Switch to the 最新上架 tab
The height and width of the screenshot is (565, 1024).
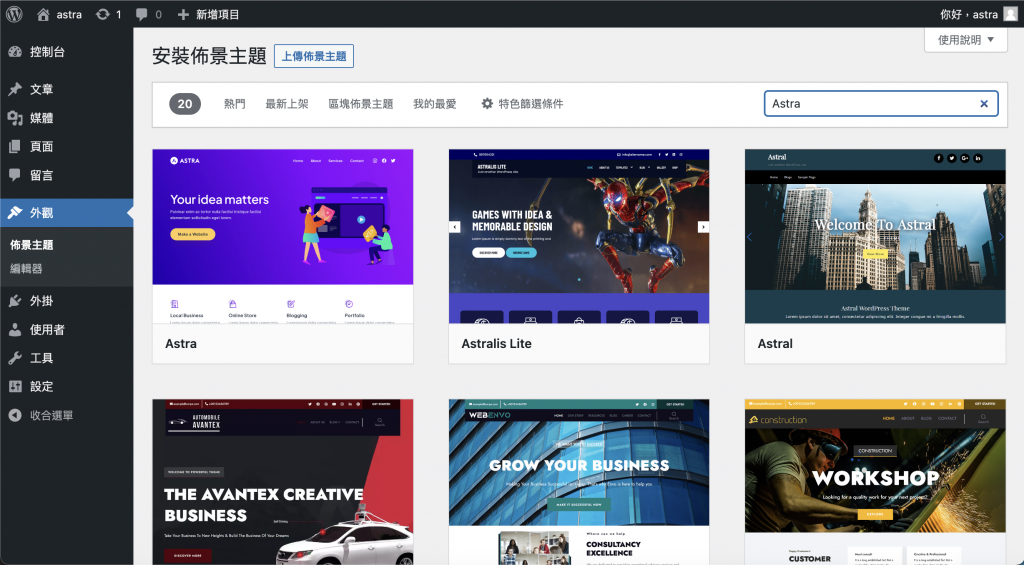pos(287,103)
